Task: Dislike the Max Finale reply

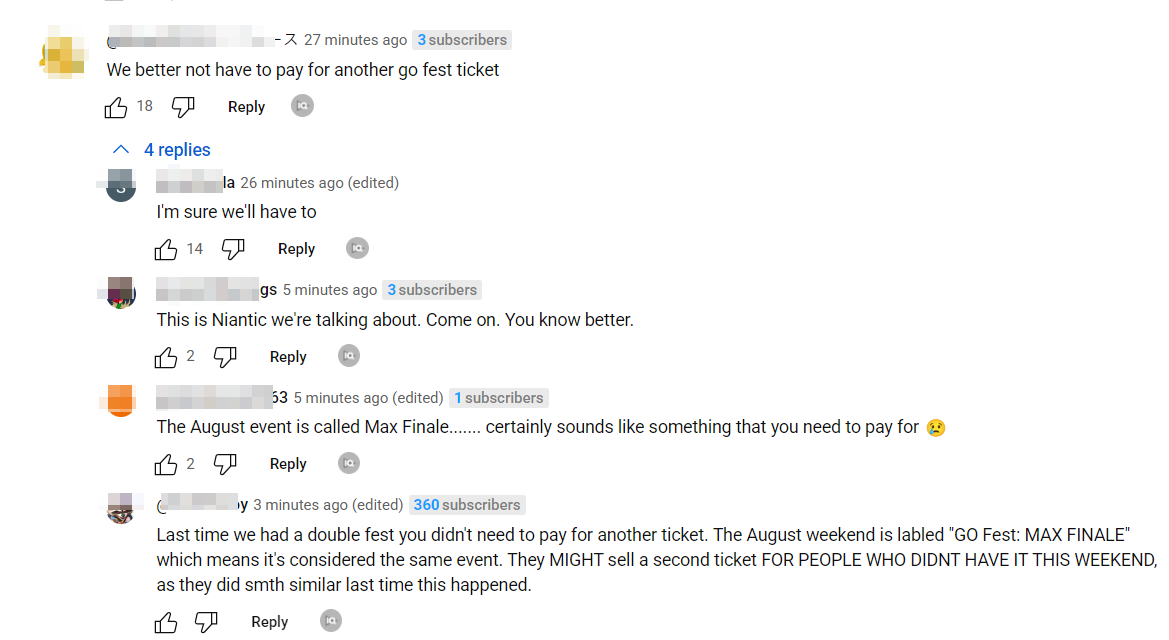Action: pyautogui.click(x=225, y=463)
